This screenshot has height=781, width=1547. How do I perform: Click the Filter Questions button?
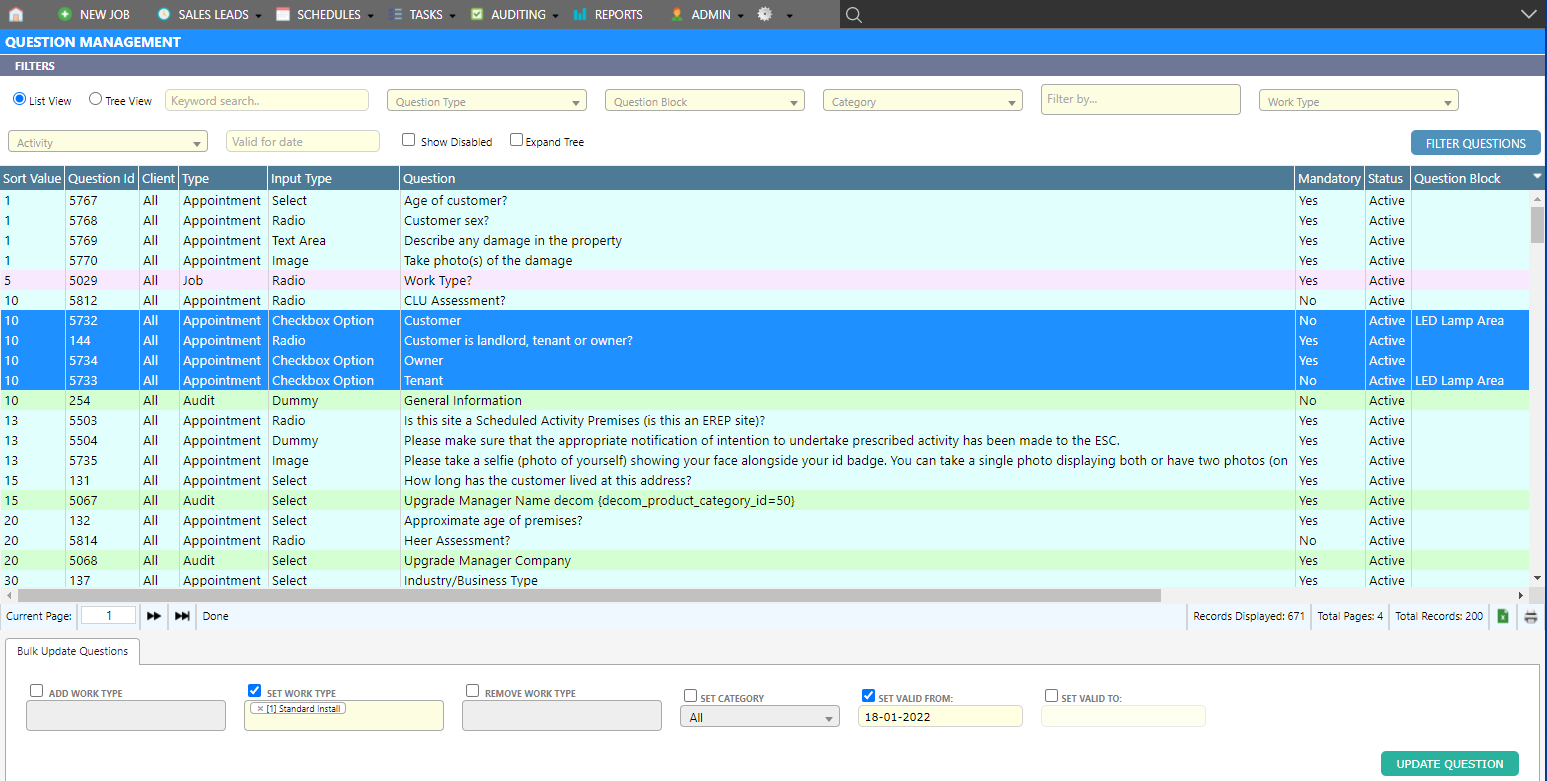[x=1475, y=143]
